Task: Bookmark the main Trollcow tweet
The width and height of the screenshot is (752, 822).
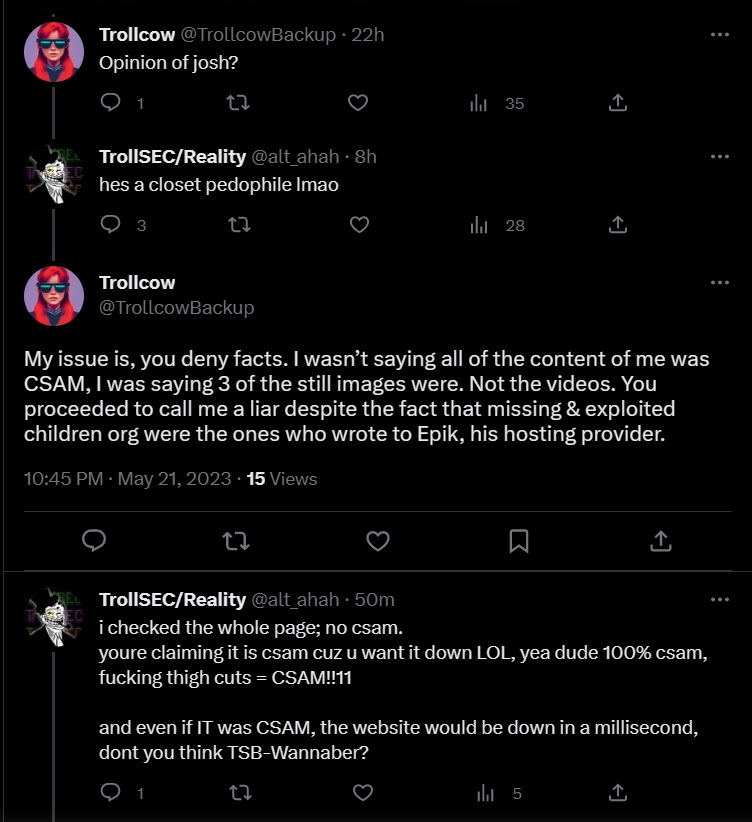Action: point(519,541)
